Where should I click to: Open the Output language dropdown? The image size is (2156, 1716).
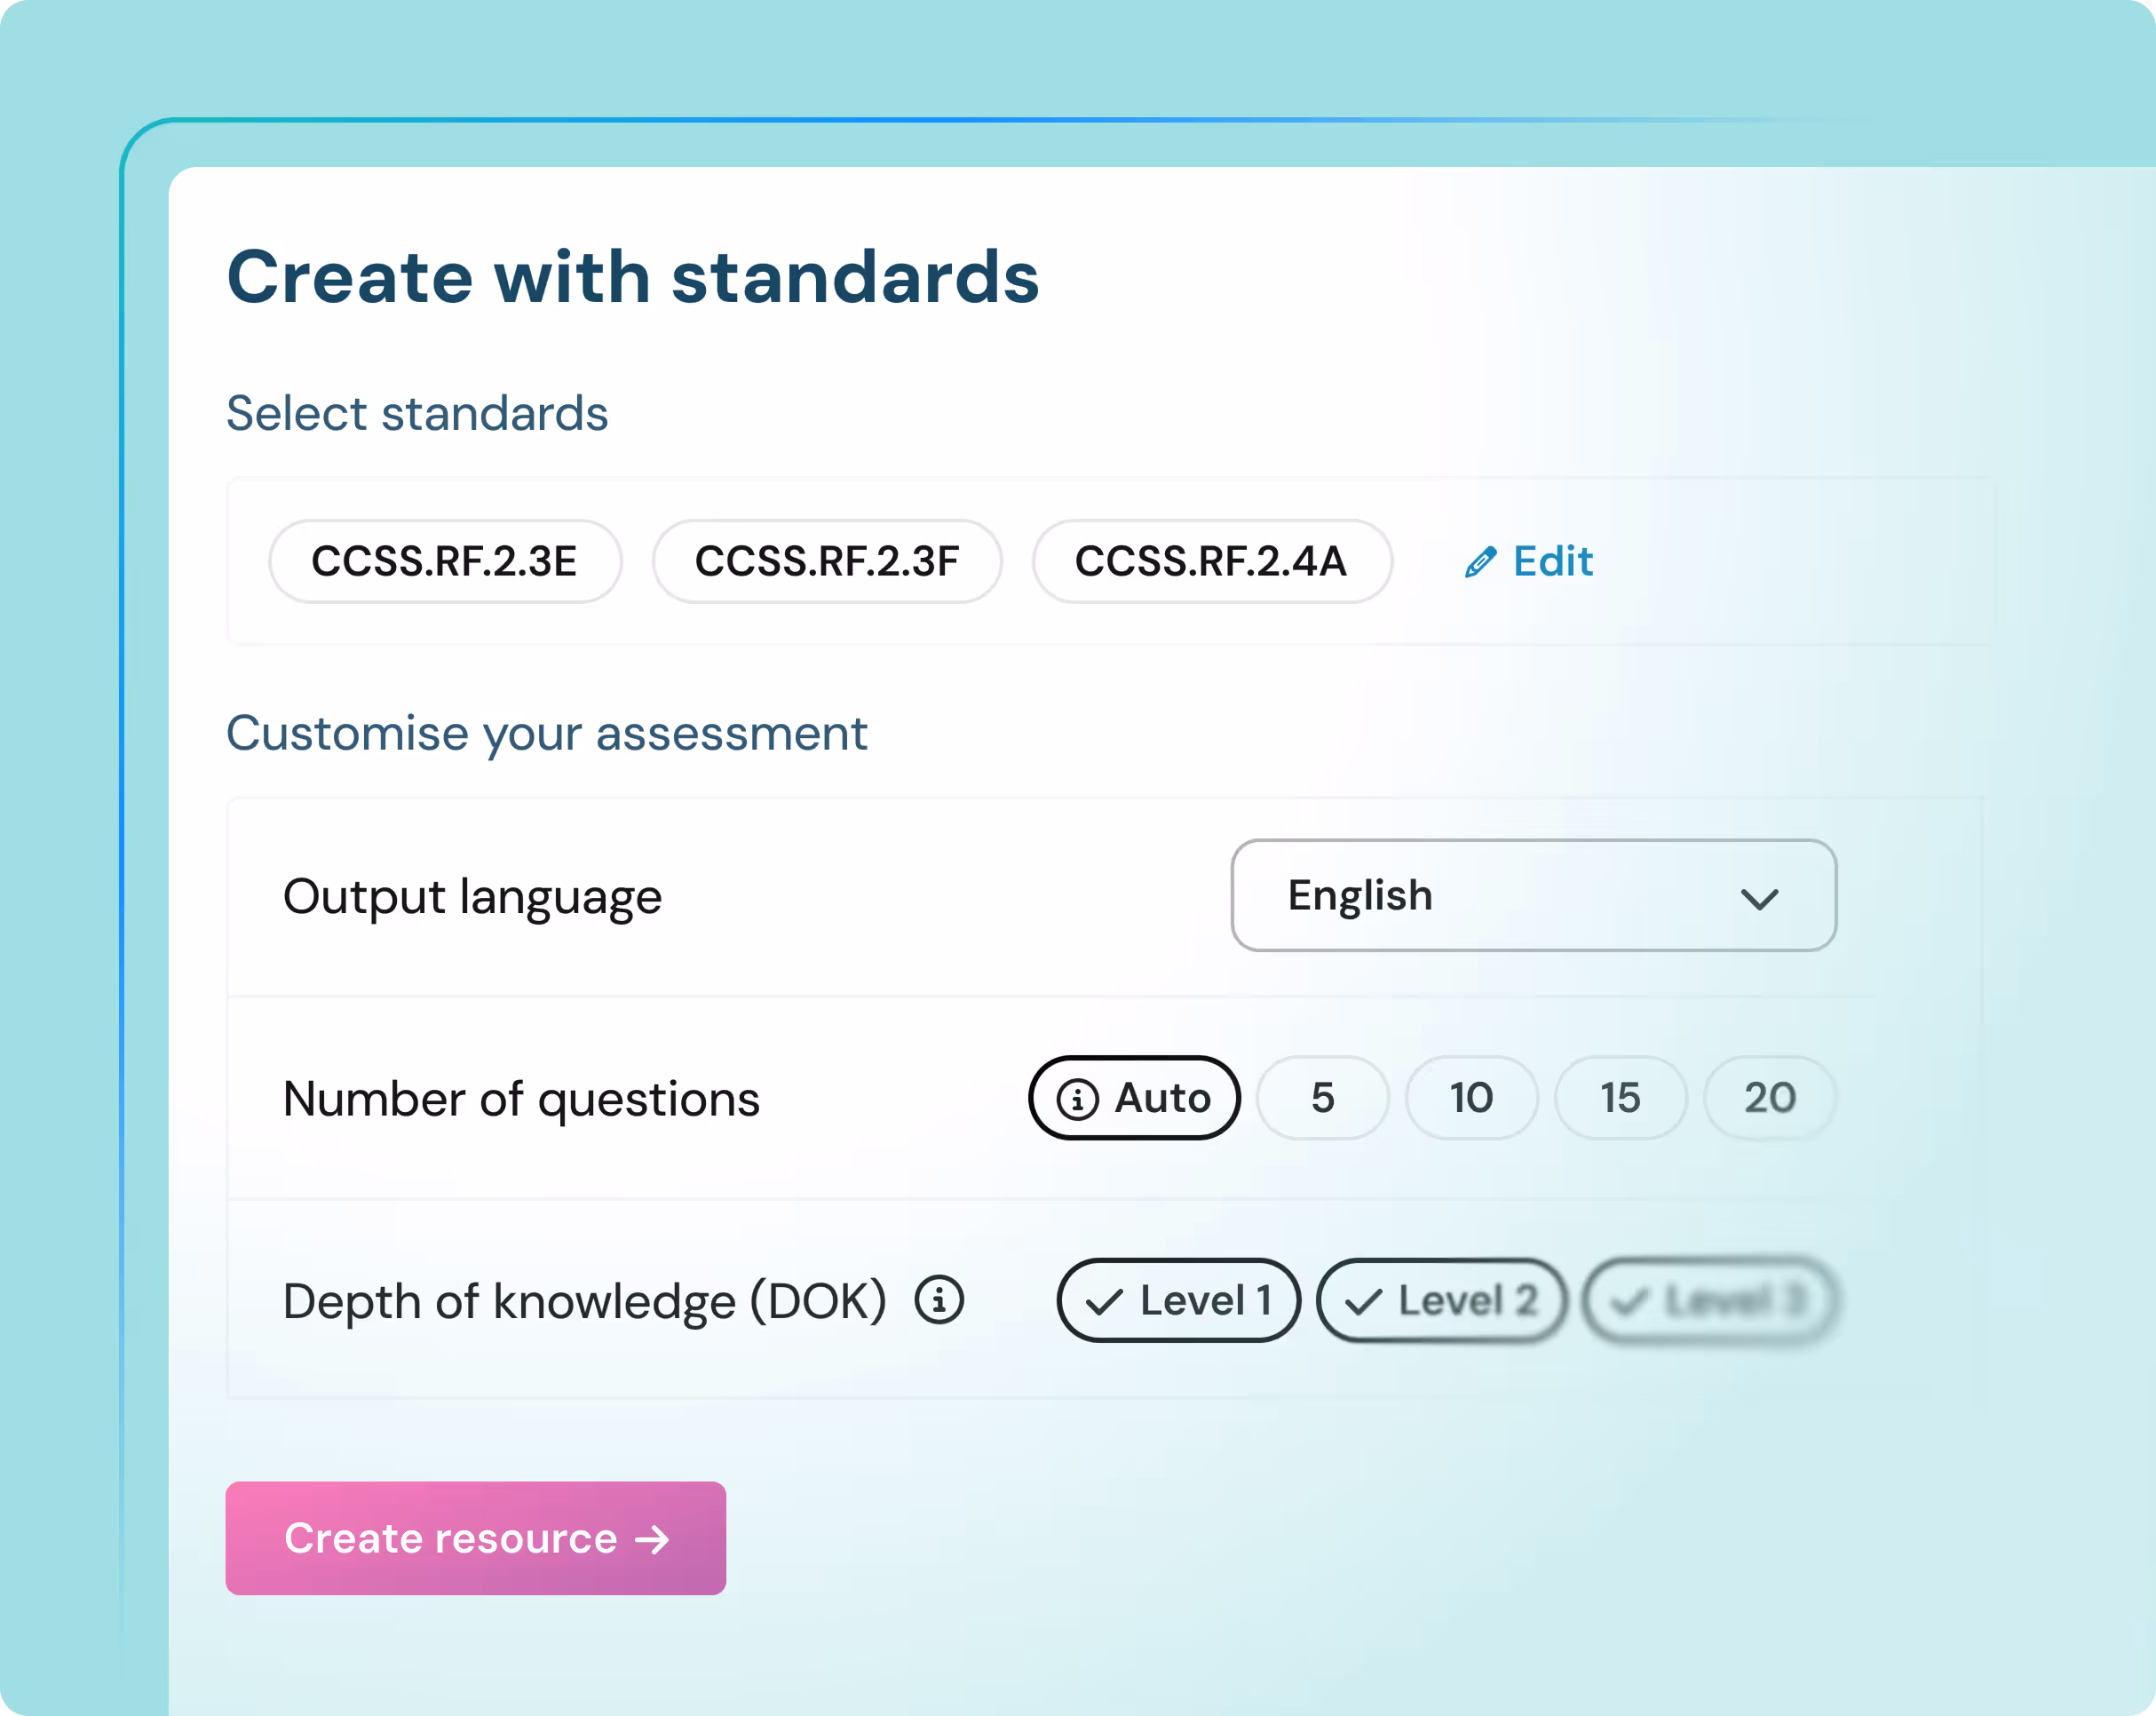pyautogui.click(x=1532, y=895)
